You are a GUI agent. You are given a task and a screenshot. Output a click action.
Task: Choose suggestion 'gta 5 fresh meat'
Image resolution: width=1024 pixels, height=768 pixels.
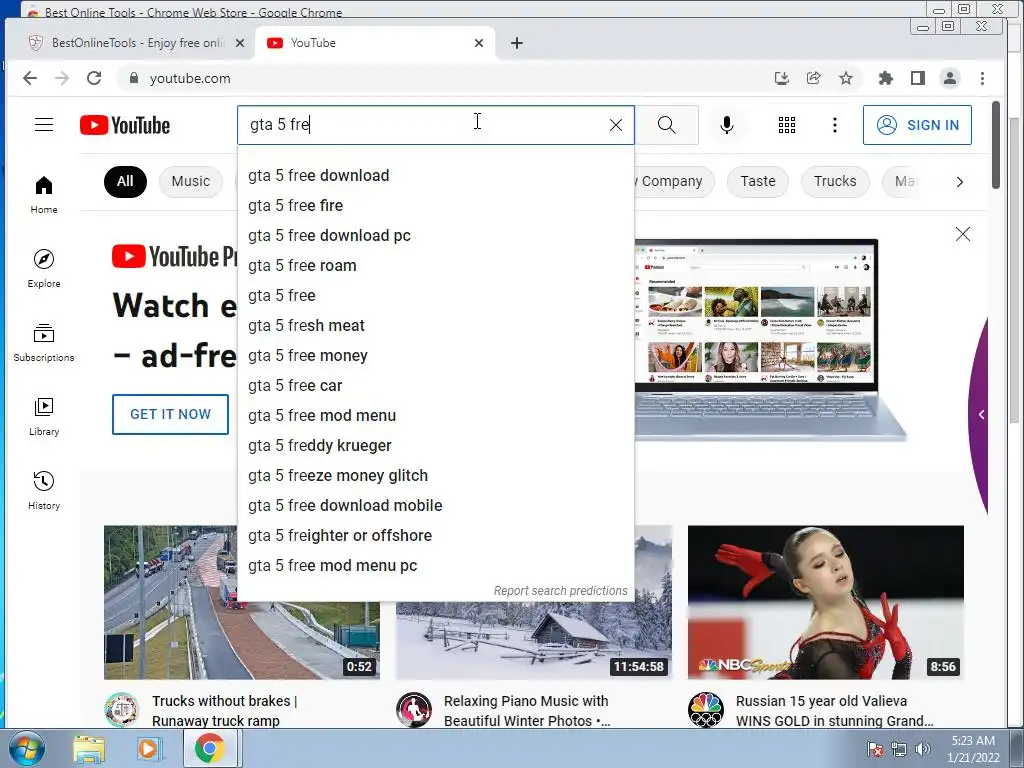435,326
